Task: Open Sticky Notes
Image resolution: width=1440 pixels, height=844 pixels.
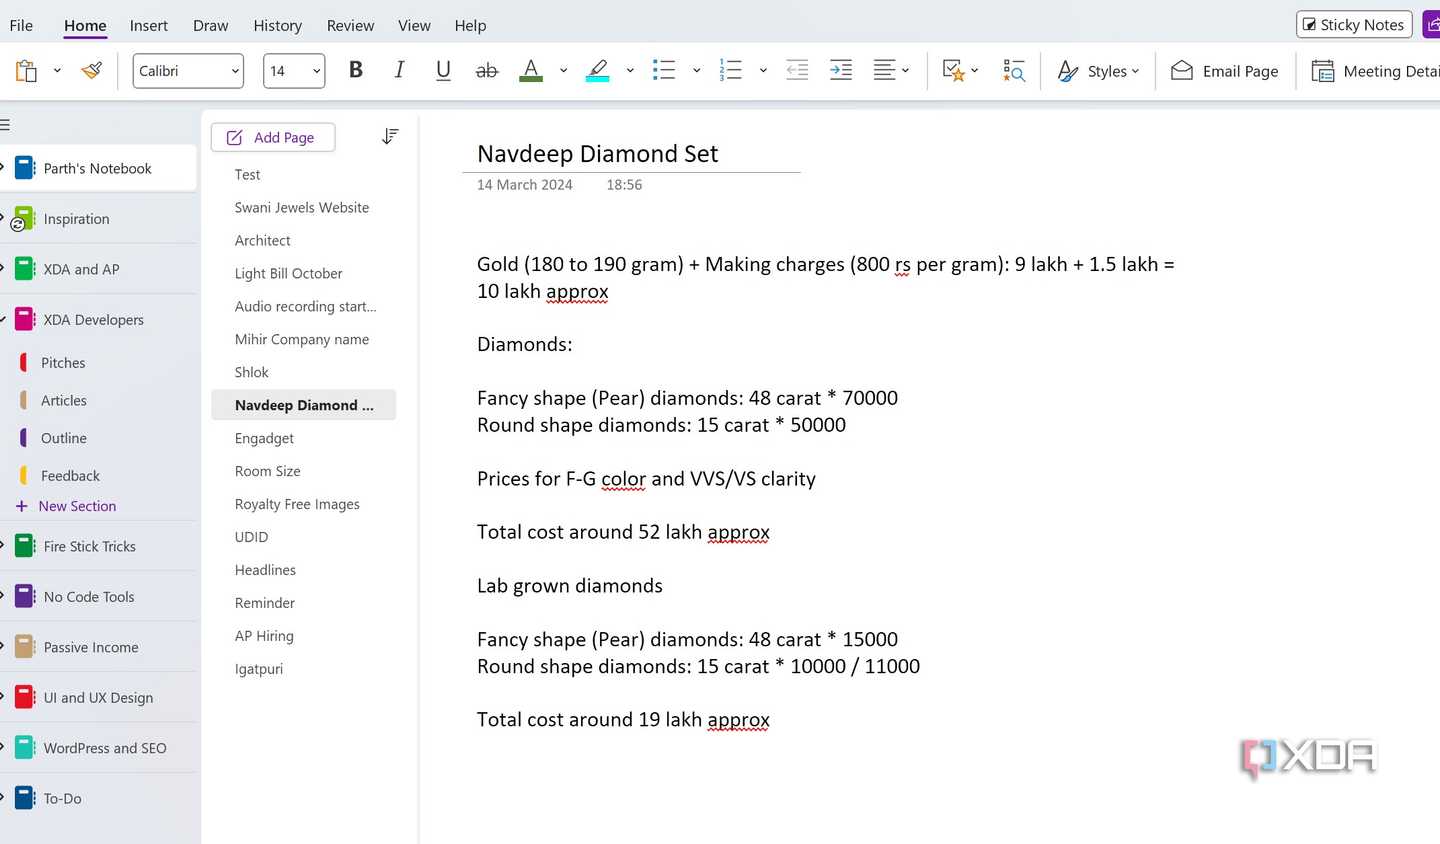Action: pos(1354,25)
